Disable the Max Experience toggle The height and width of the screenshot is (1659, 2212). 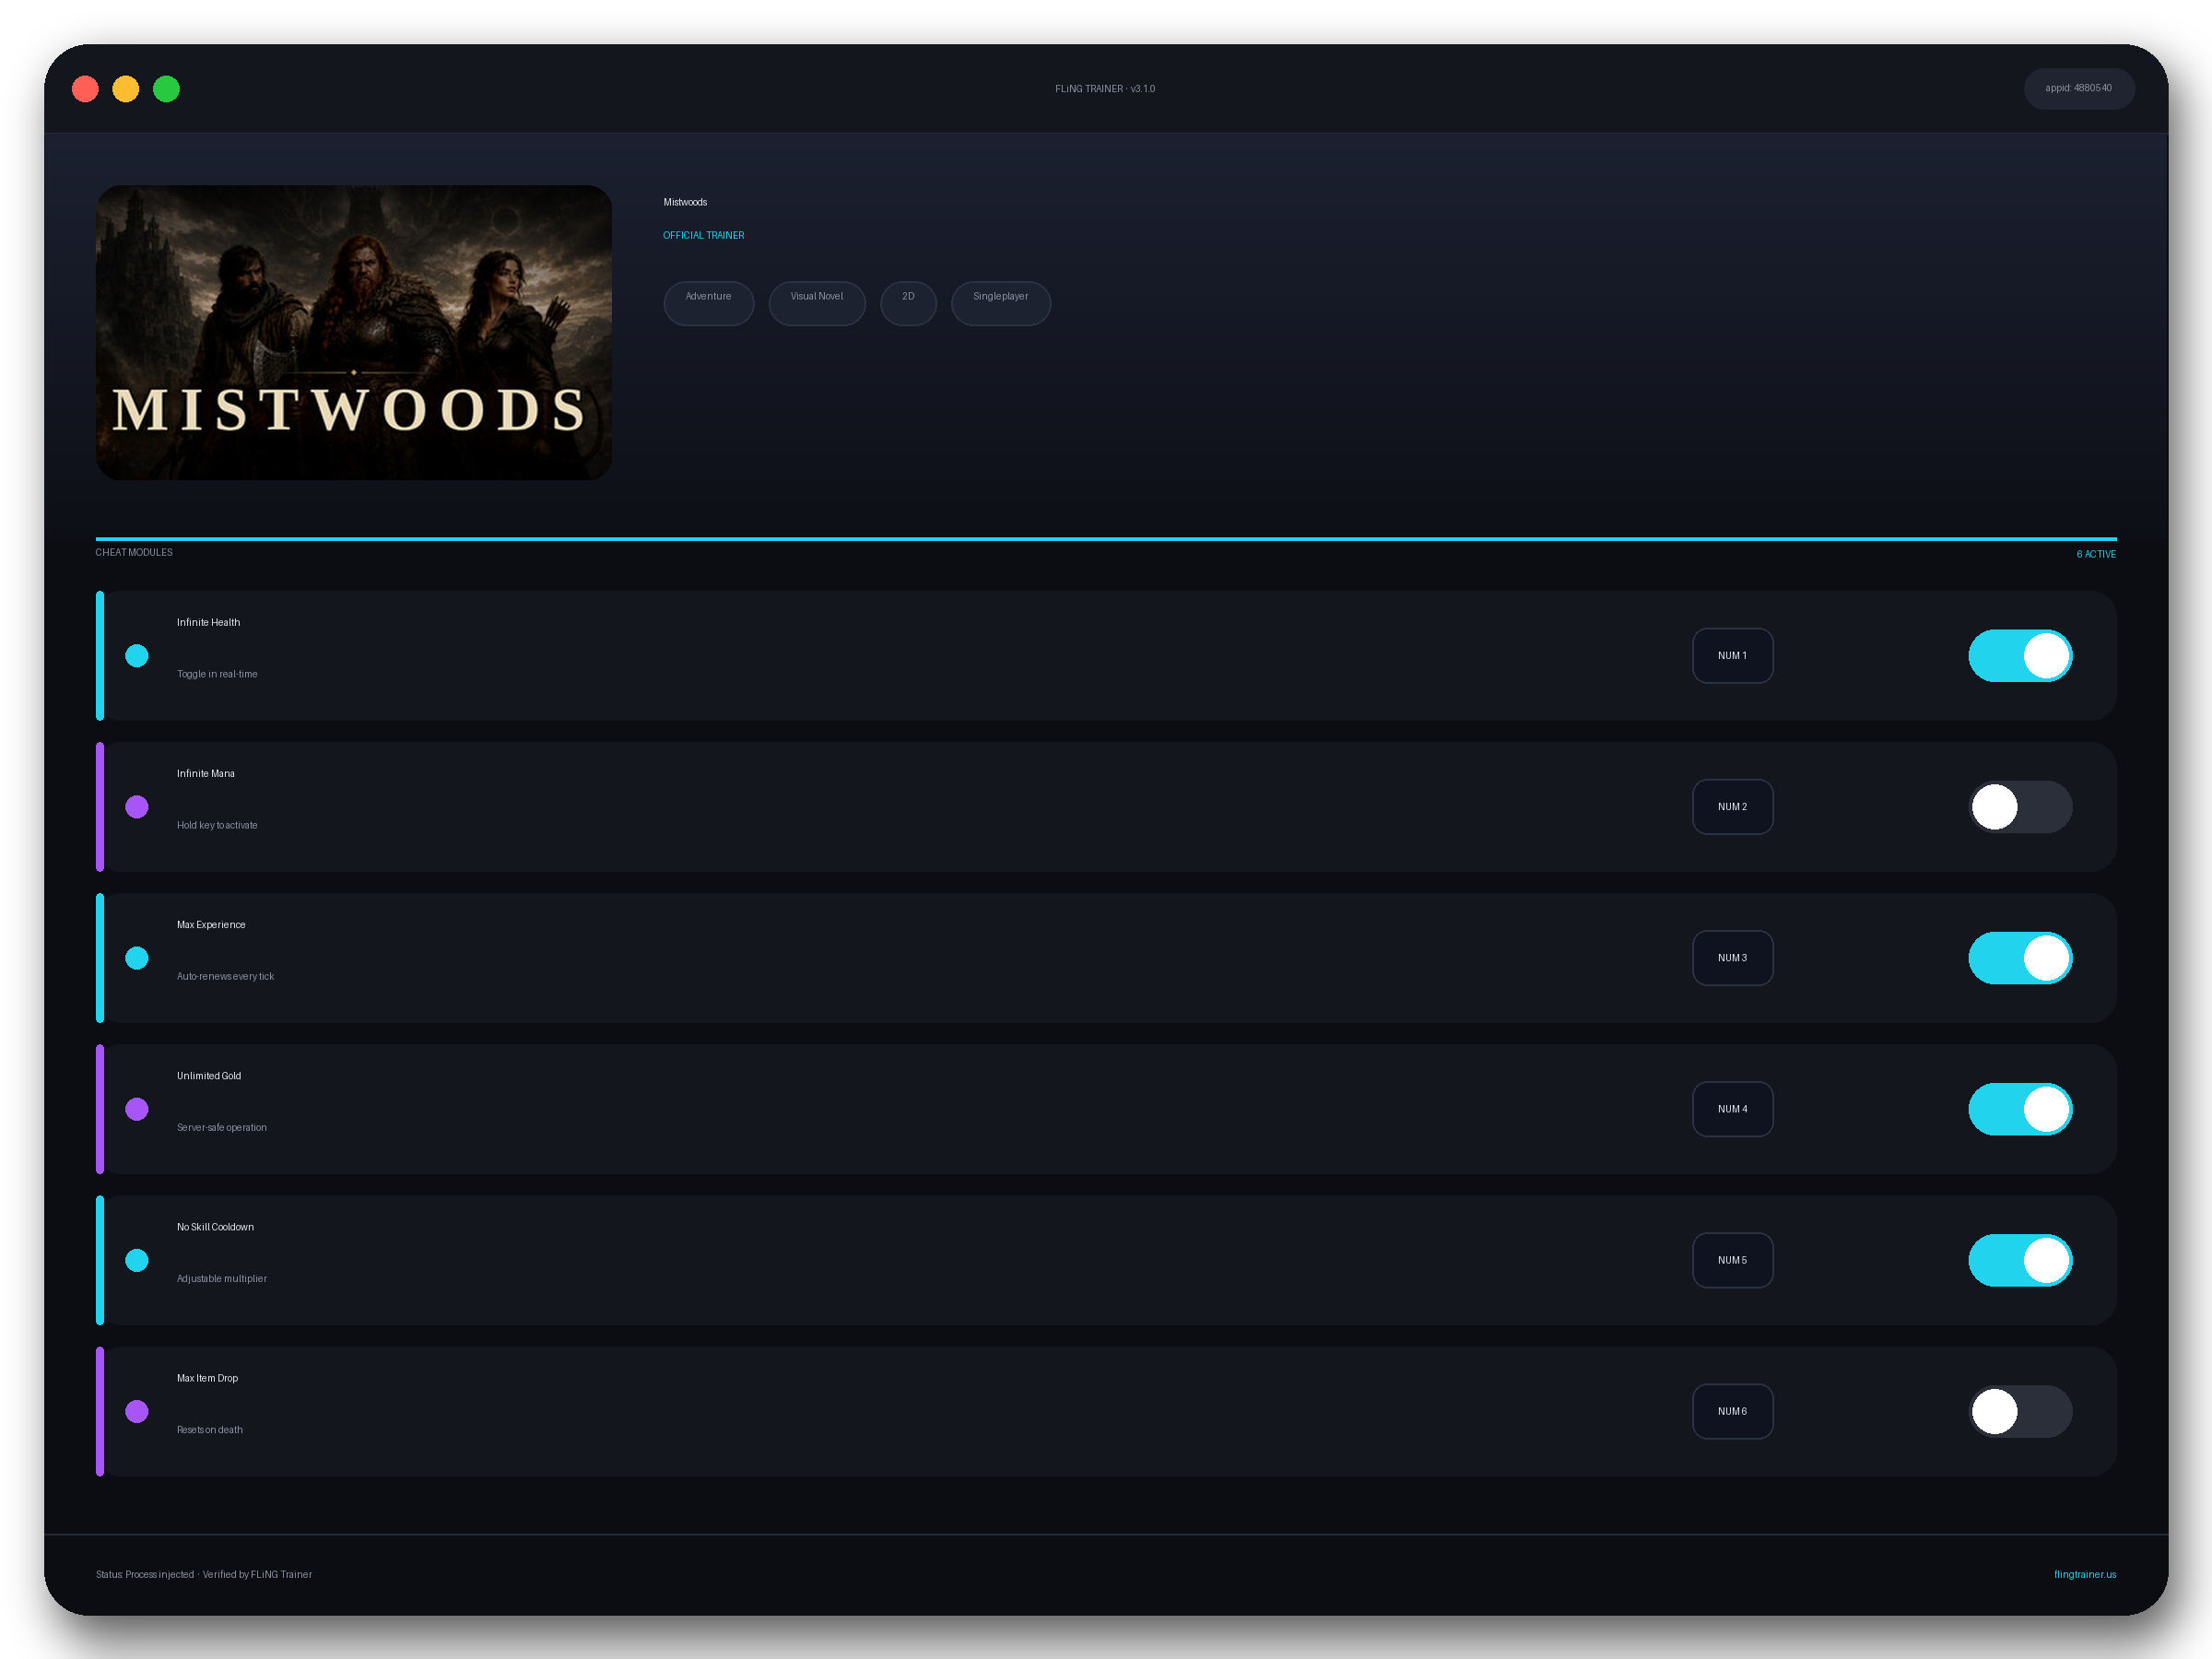(2020, 958)
